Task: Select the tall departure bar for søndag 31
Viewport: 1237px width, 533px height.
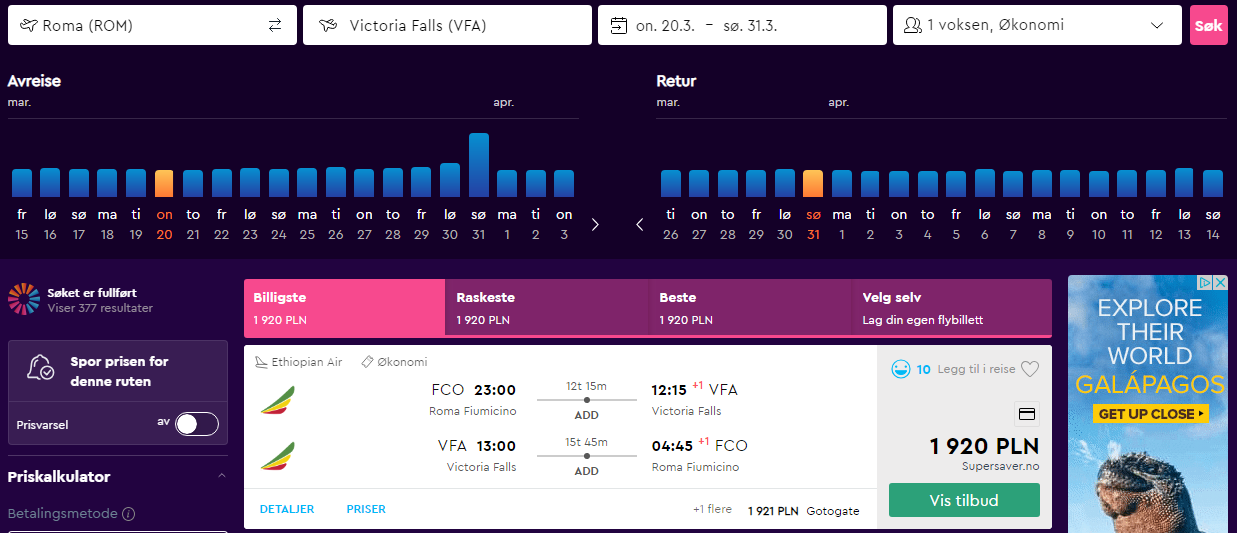Action: point(478,165)
